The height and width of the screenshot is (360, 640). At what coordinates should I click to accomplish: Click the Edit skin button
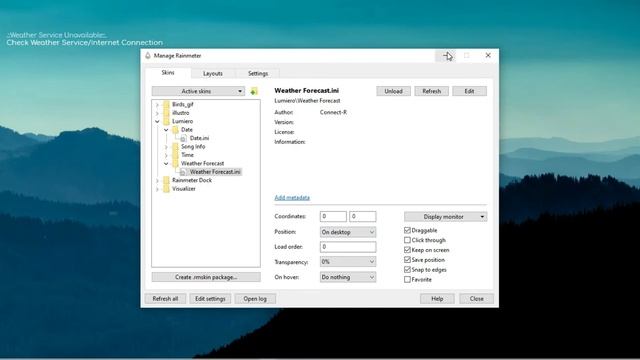(469, 91)
